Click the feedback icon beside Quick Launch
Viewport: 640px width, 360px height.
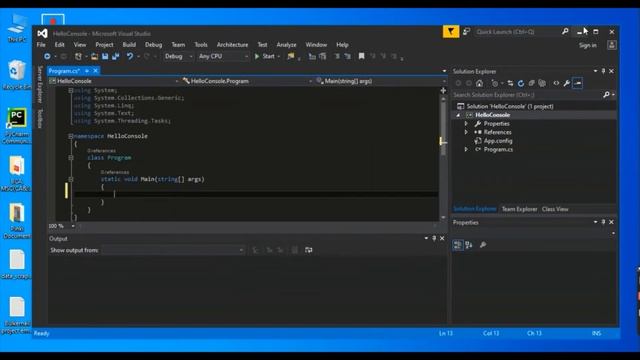[467, 31]
